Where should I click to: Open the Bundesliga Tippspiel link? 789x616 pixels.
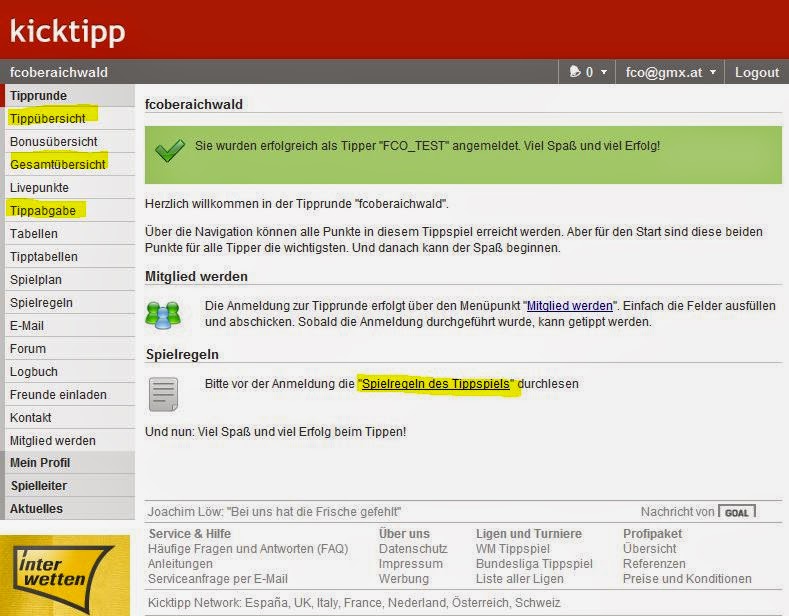tap(534, 564)
